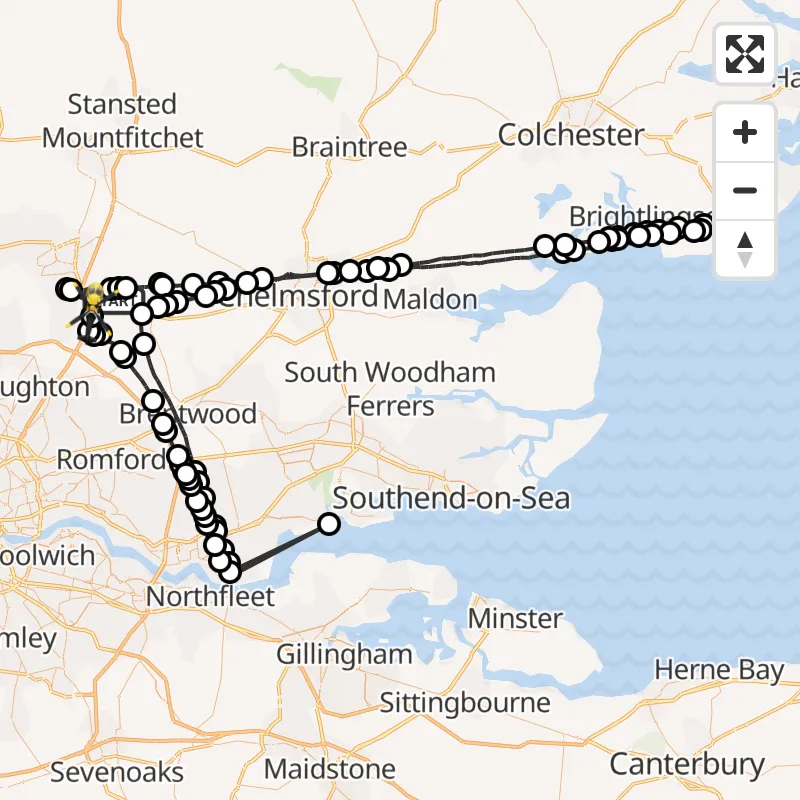
Task: Click the yellow helicopter icon
Action: 93,296
